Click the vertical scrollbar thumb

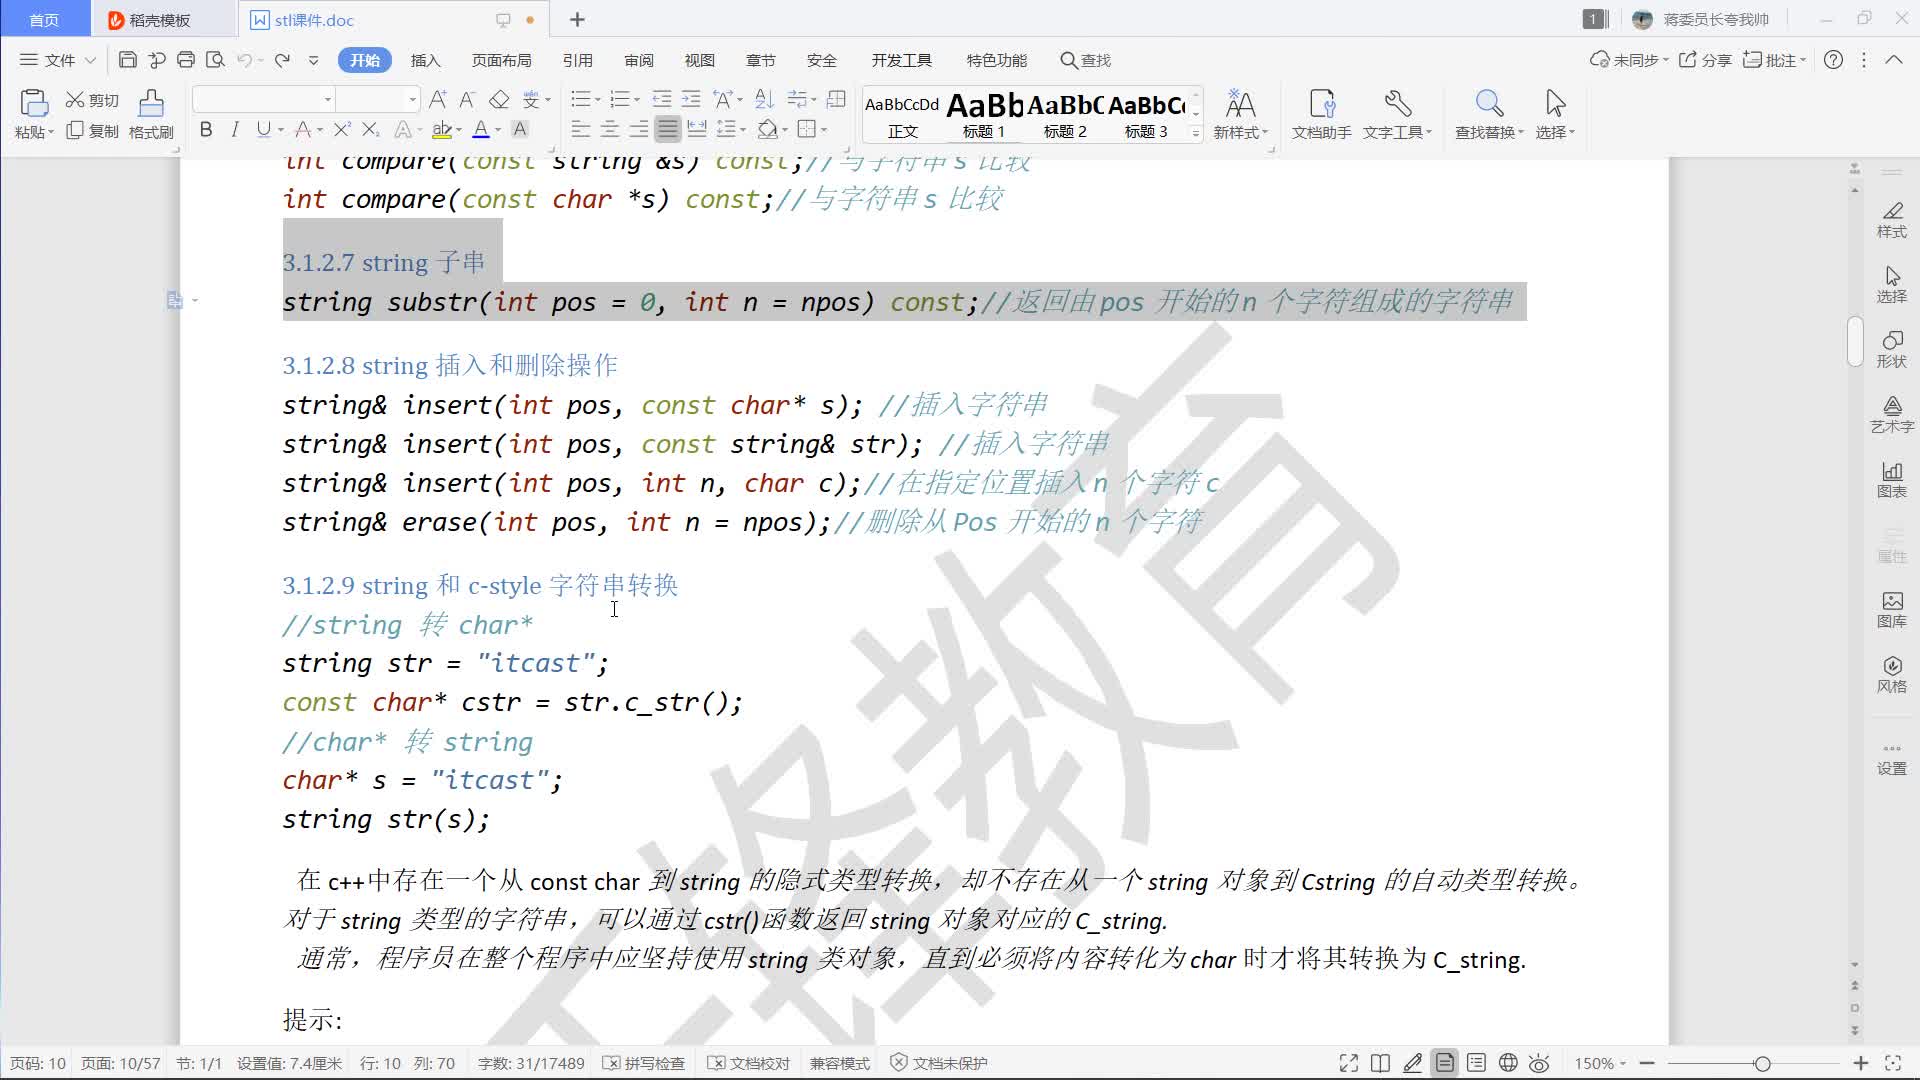1855,341
